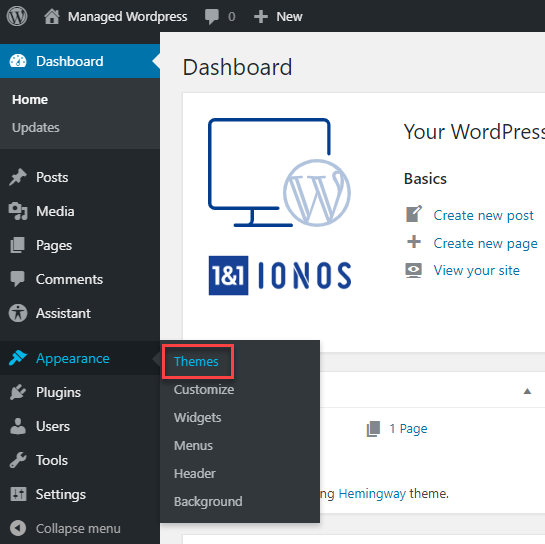Click the Assistant accessibility icon

click(x=18, y=313)
